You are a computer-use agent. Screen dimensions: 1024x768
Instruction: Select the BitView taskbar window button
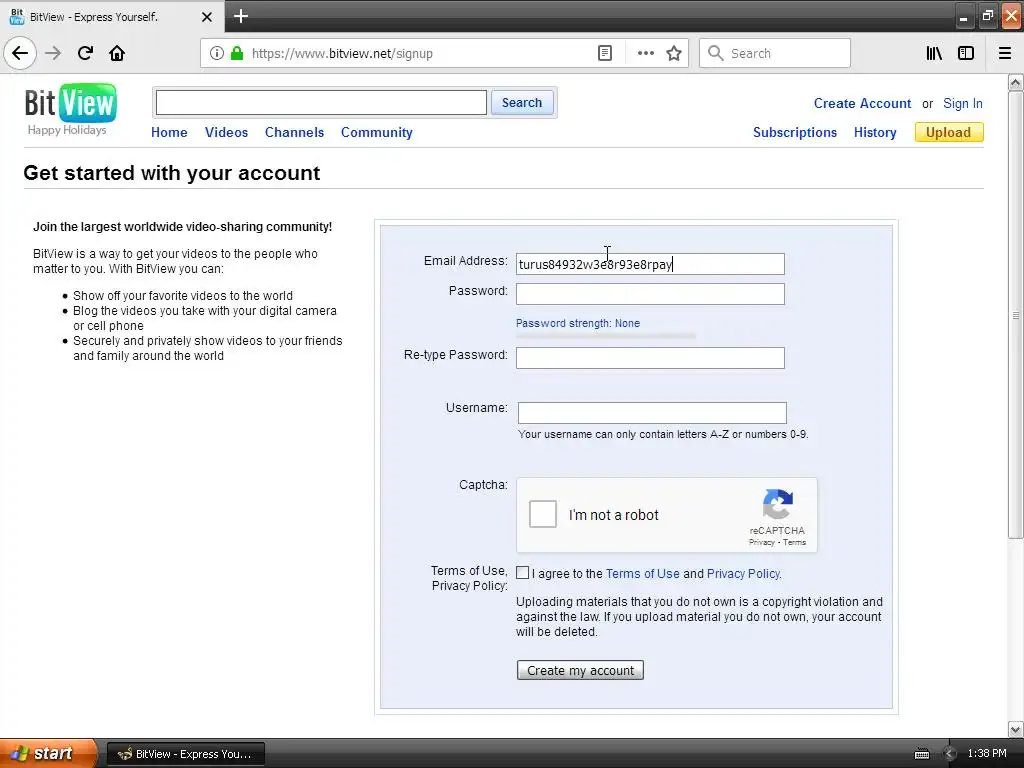click(185, 754)
